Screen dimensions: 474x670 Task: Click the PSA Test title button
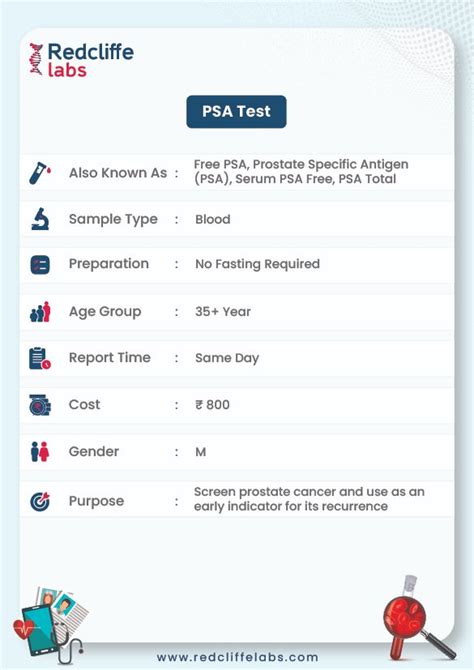(236, 112)
